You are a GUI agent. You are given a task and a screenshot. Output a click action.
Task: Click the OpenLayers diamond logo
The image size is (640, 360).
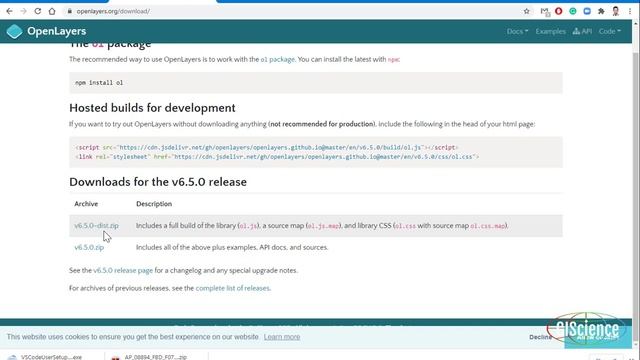14,31
